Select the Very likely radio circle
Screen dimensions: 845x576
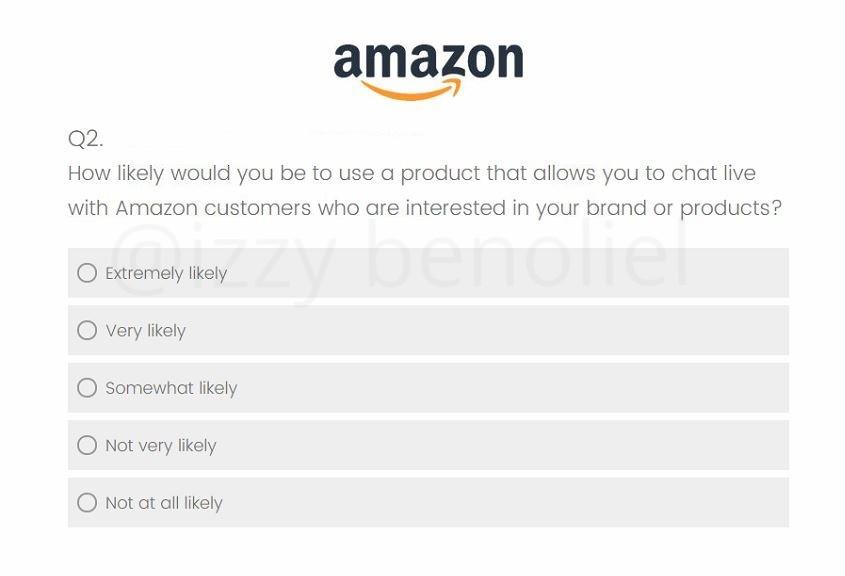[x=87, y=330]
